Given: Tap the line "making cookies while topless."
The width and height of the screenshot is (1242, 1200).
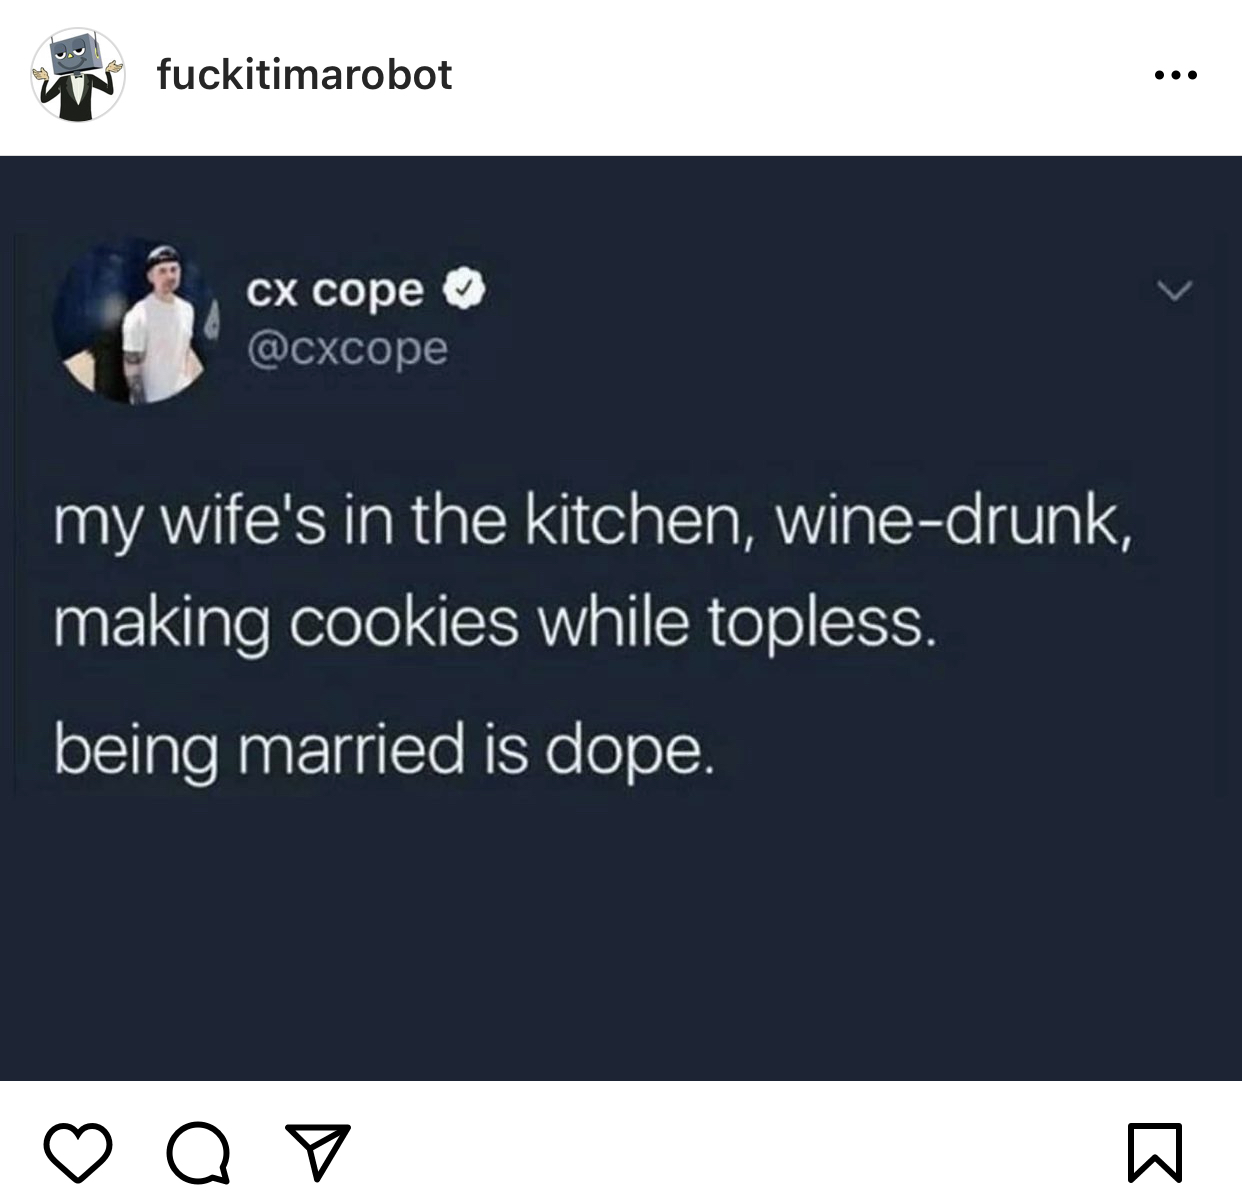Looking at the screenshot, I should click(495, 624).
